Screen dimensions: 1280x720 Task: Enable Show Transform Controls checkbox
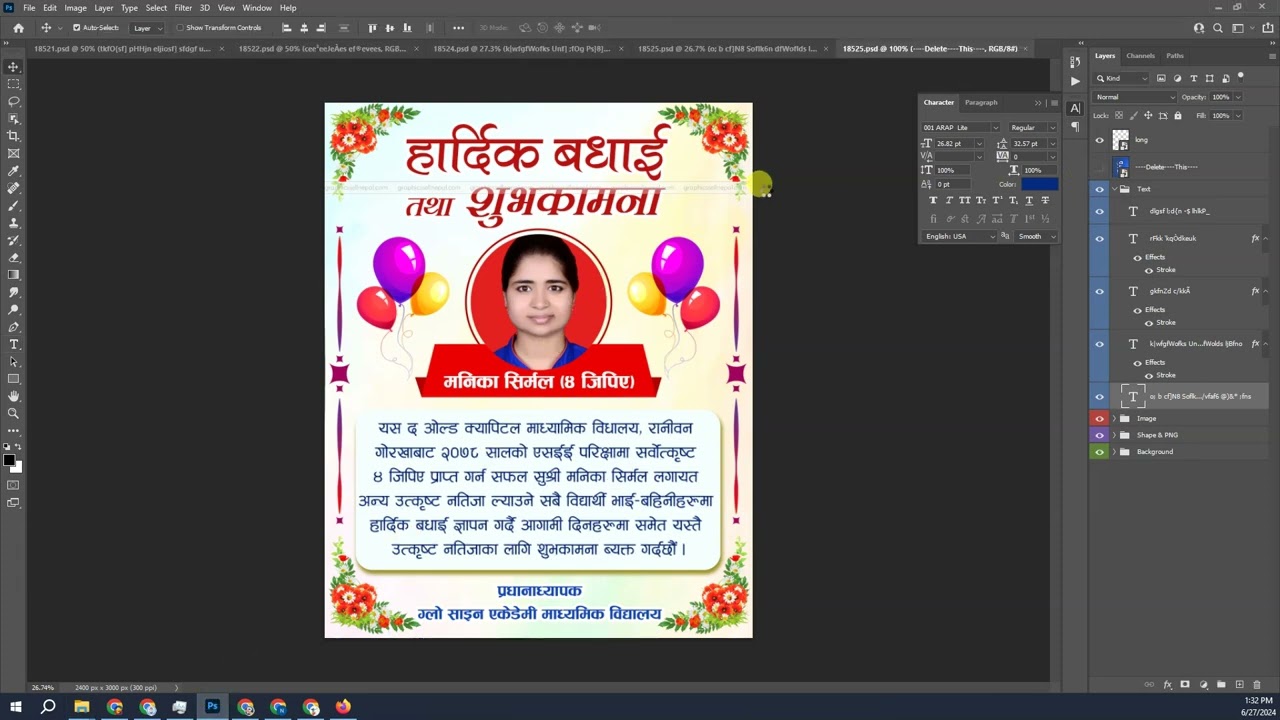point(180,28)
